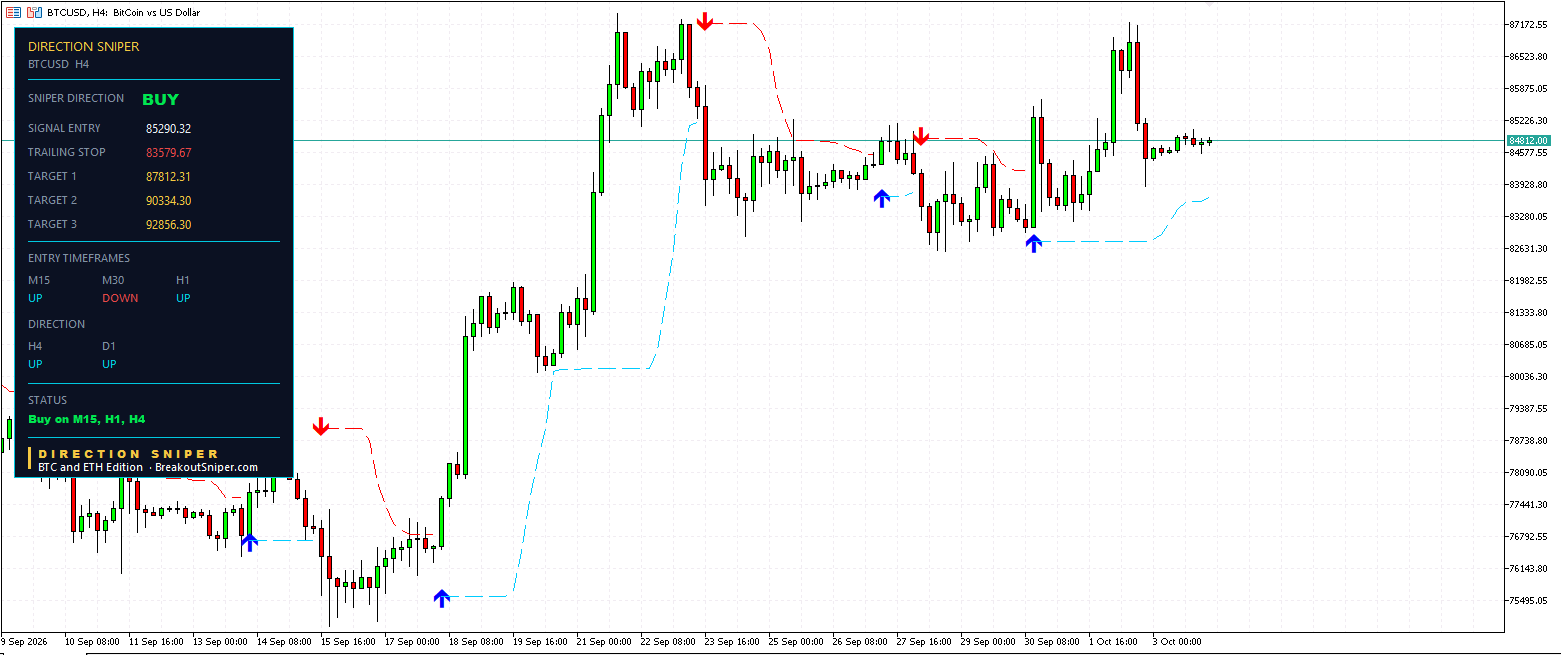Click the red DOWN status under M30
This screenshot has width=1561, height=655.
coord(120,298)
